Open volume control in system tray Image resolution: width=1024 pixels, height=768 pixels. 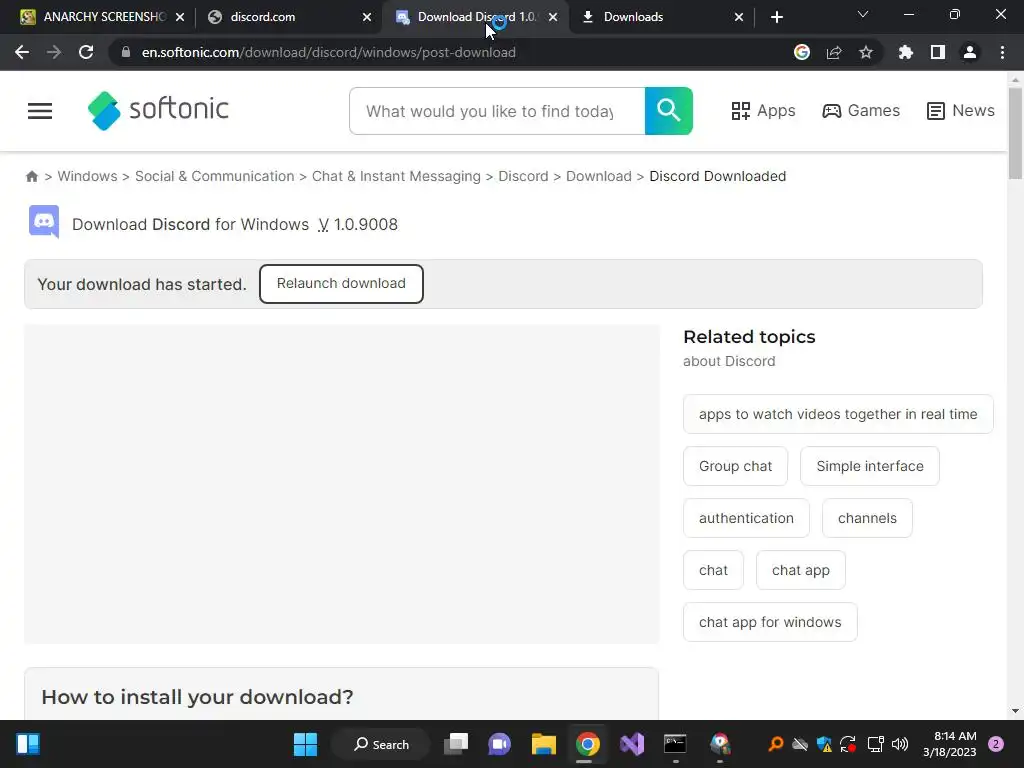pos(900,744)
